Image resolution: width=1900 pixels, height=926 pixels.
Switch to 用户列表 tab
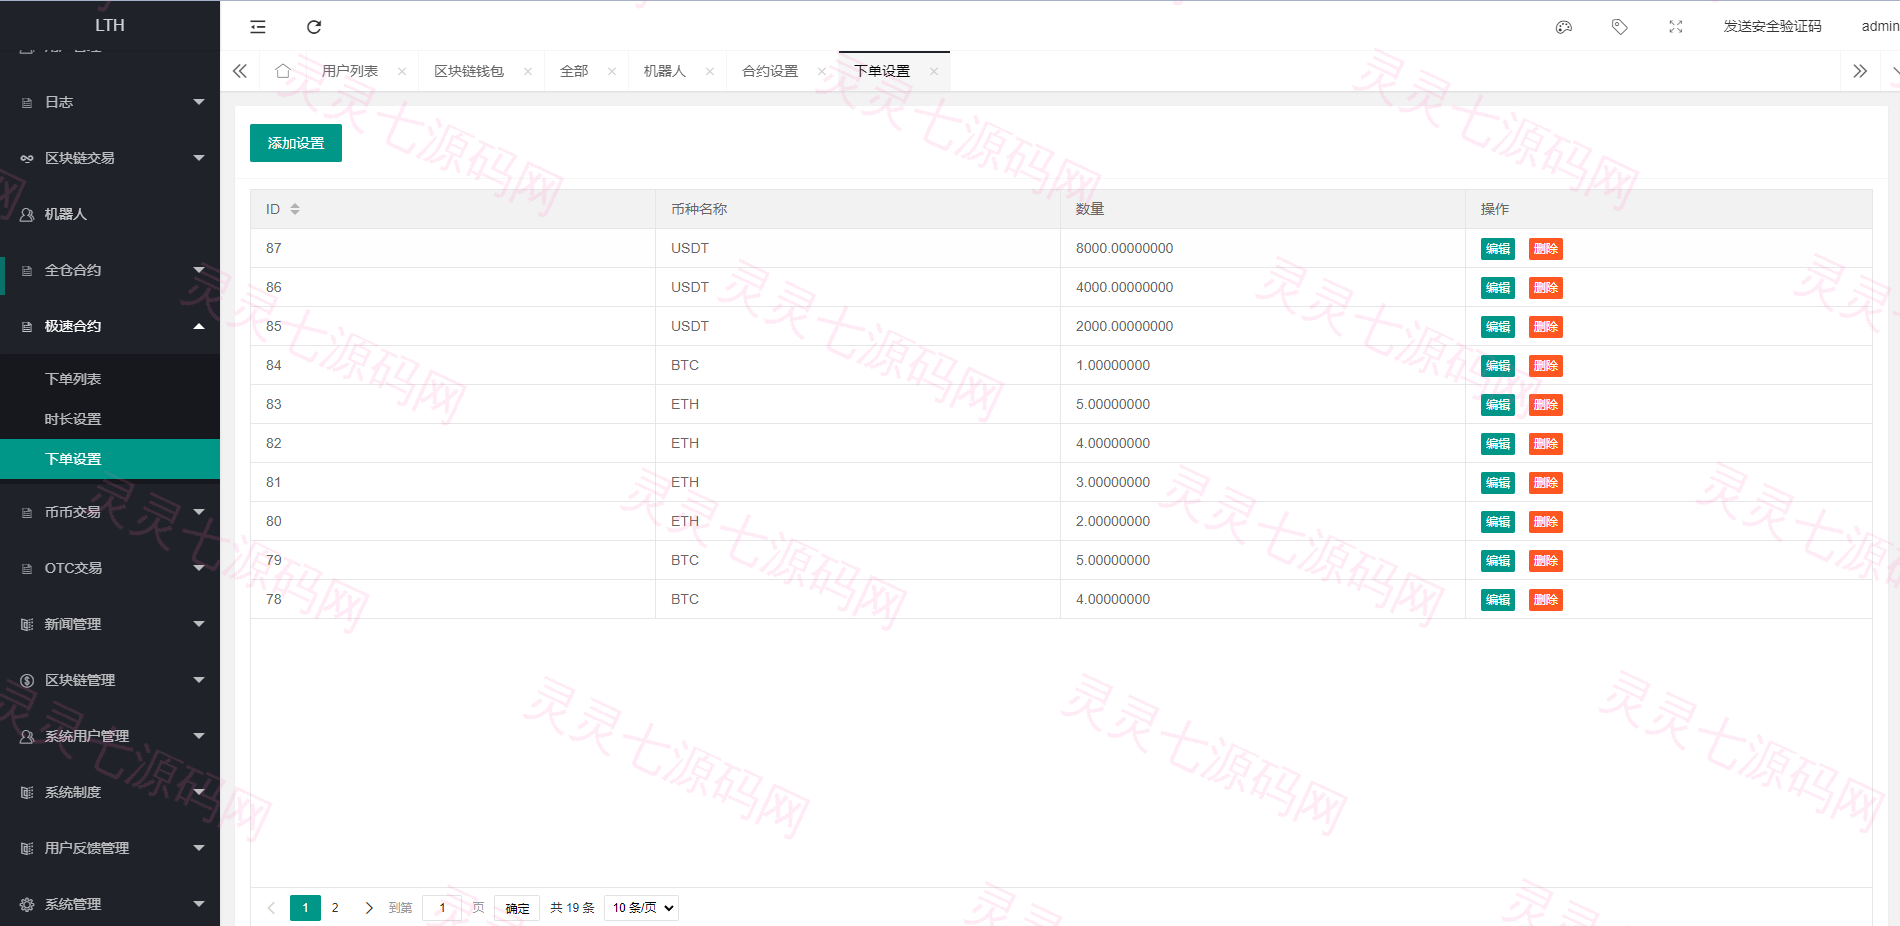[x=350, y=71]
